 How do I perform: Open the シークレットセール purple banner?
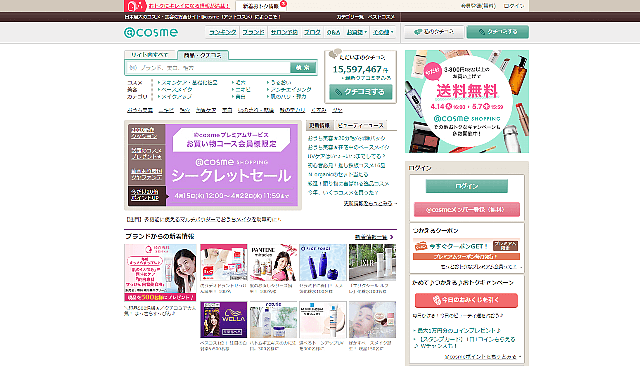pyautogui.click(x=231, y=165)
